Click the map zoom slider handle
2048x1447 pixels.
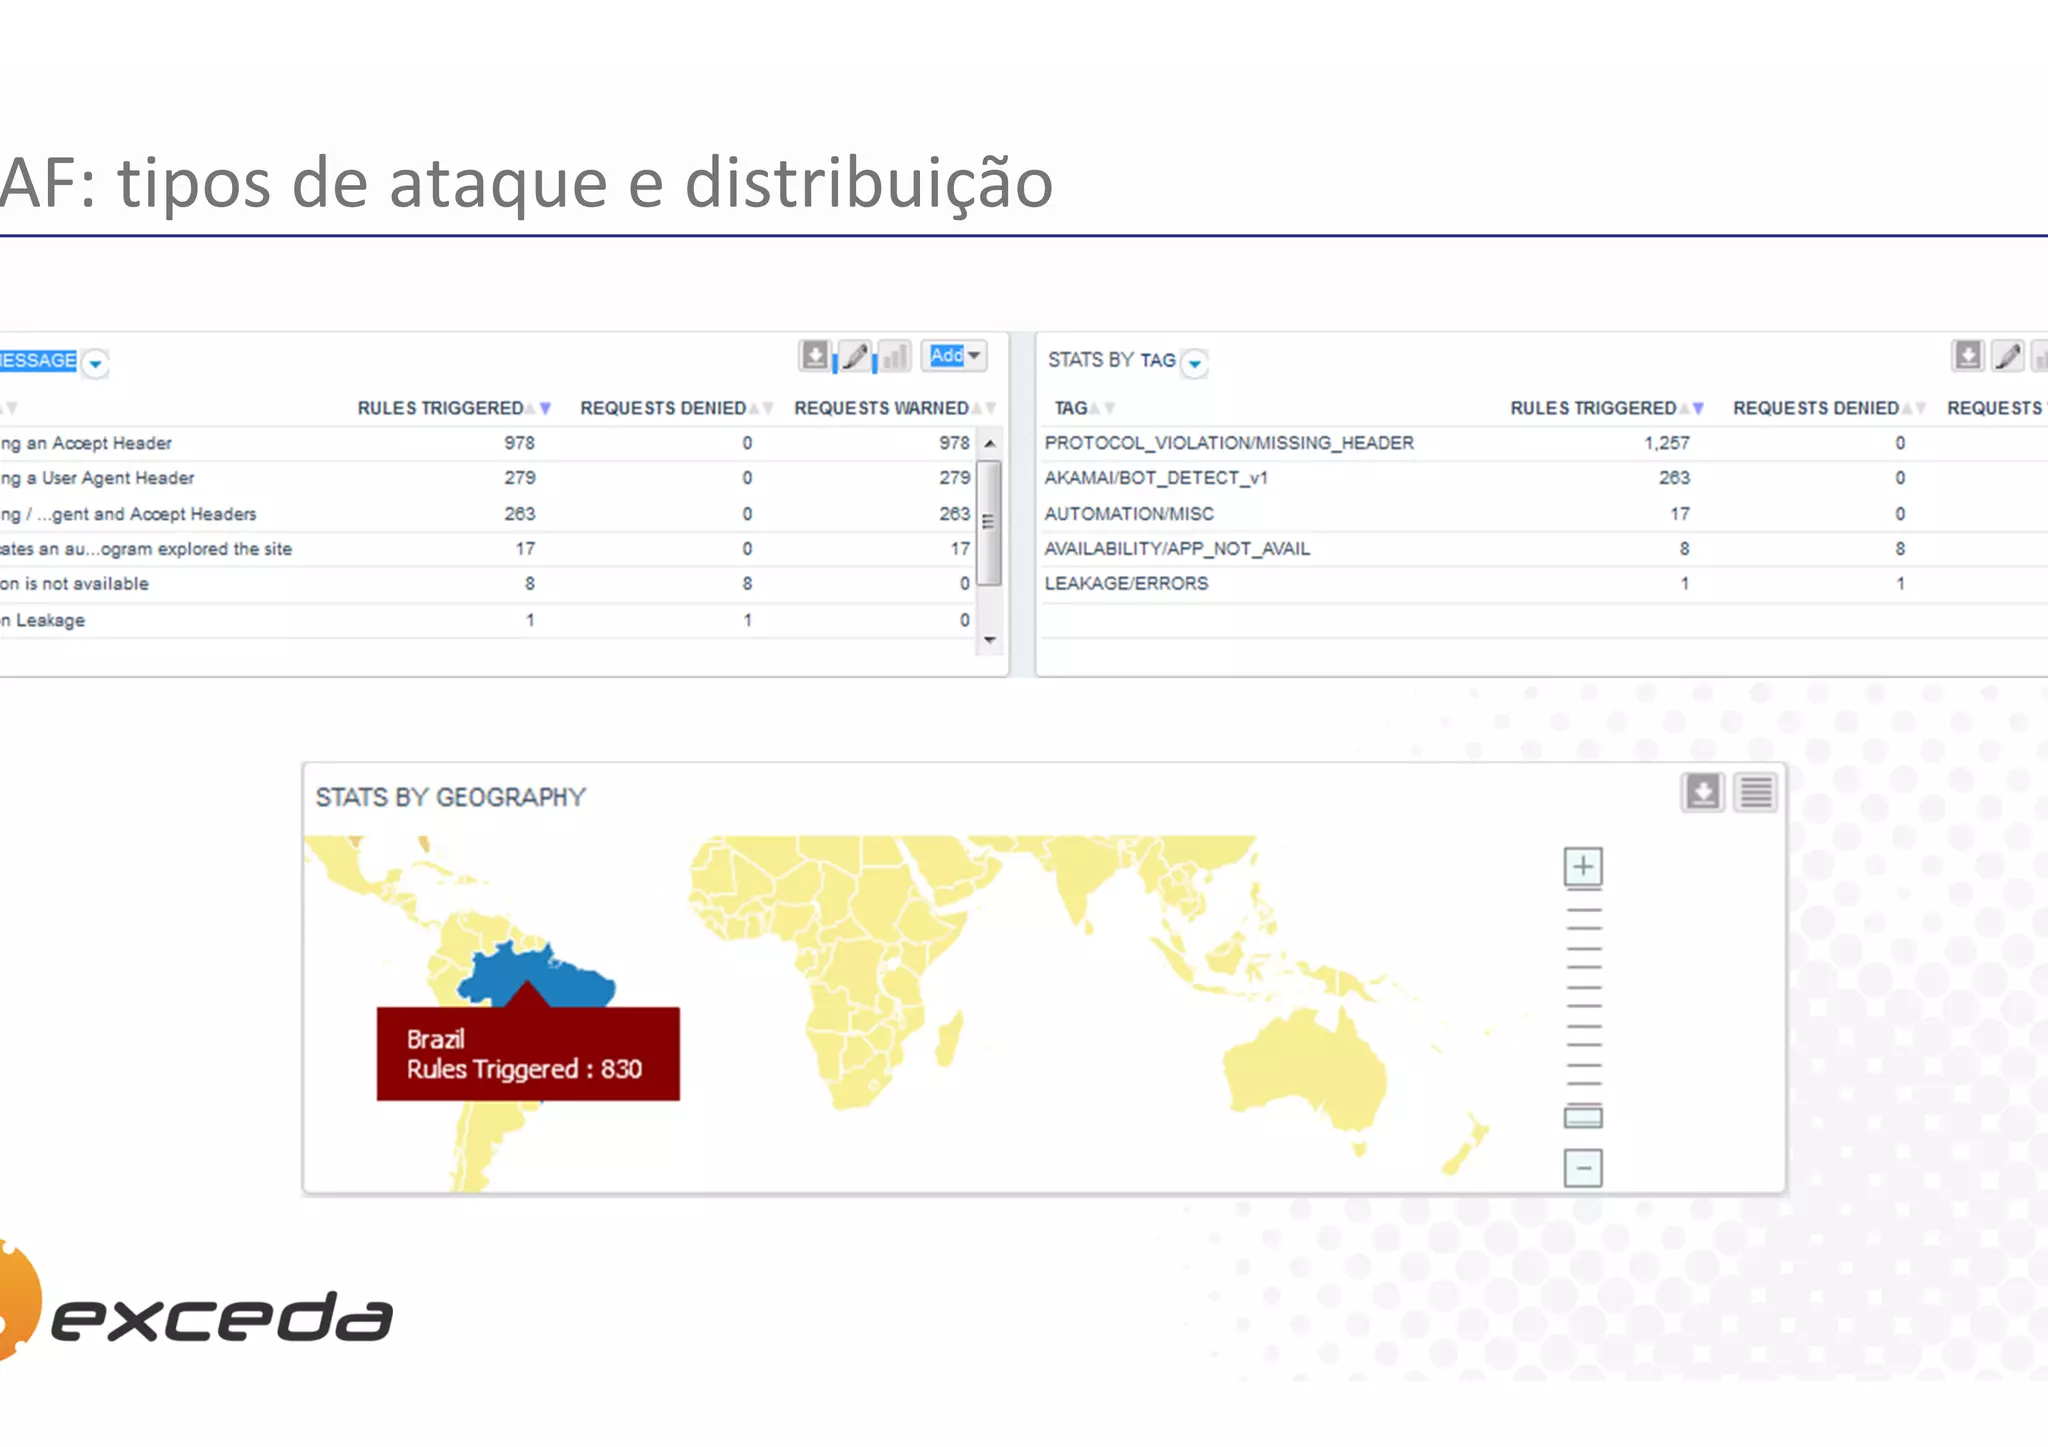click(x=1582, y=1116)
